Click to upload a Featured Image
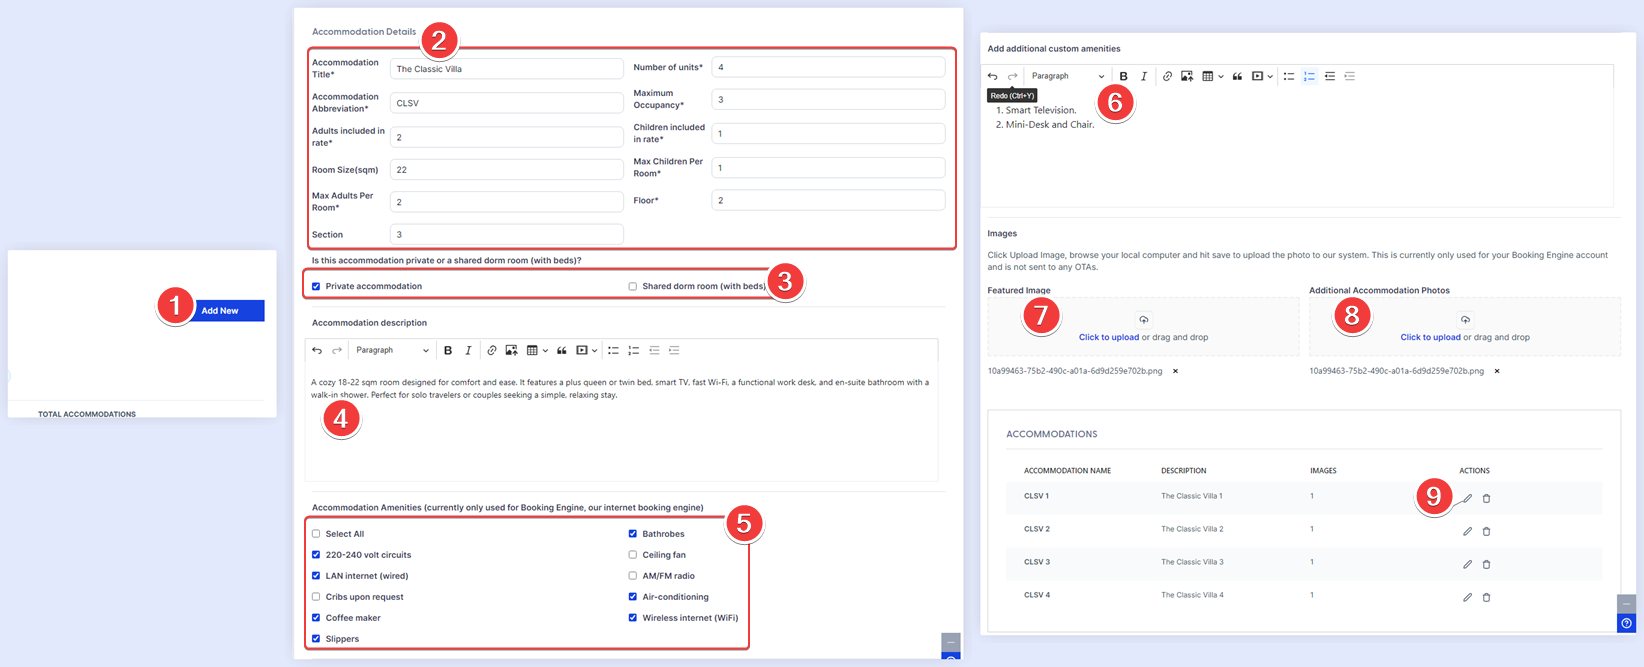The image size is (1644, 667). (1108, 337)
